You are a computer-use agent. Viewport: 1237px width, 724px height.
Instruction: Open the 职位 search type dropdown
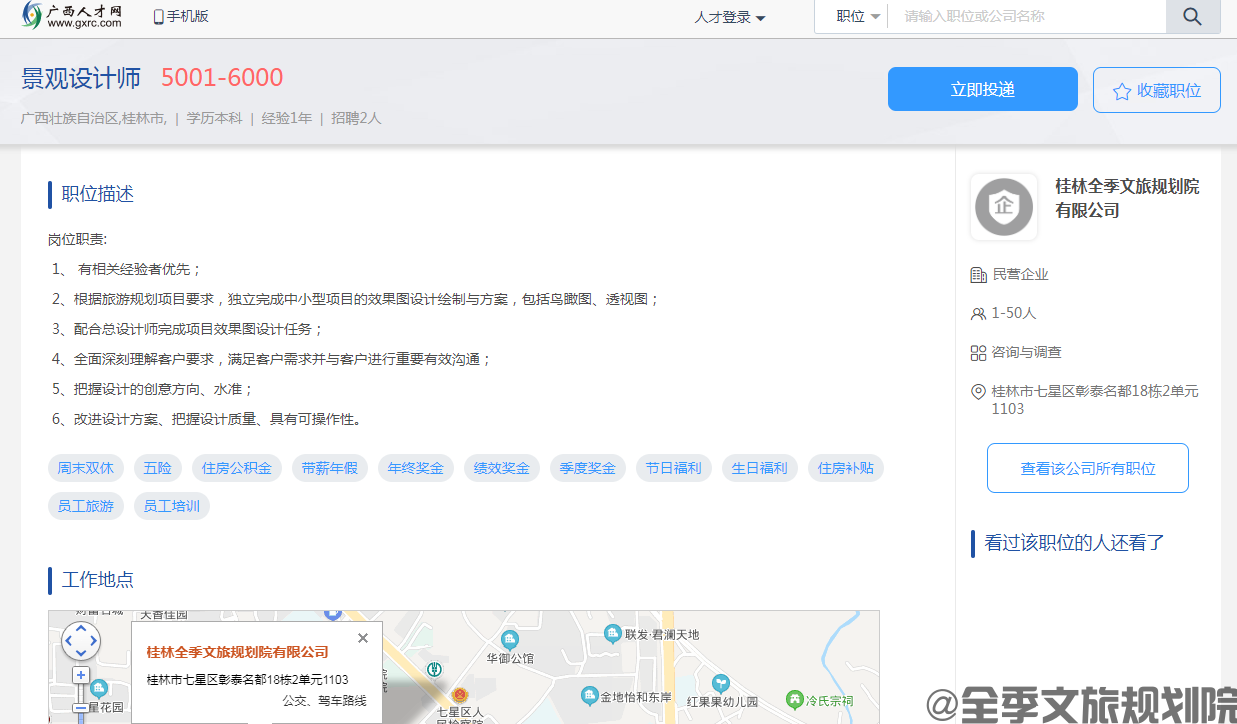(x=858, y=17)
